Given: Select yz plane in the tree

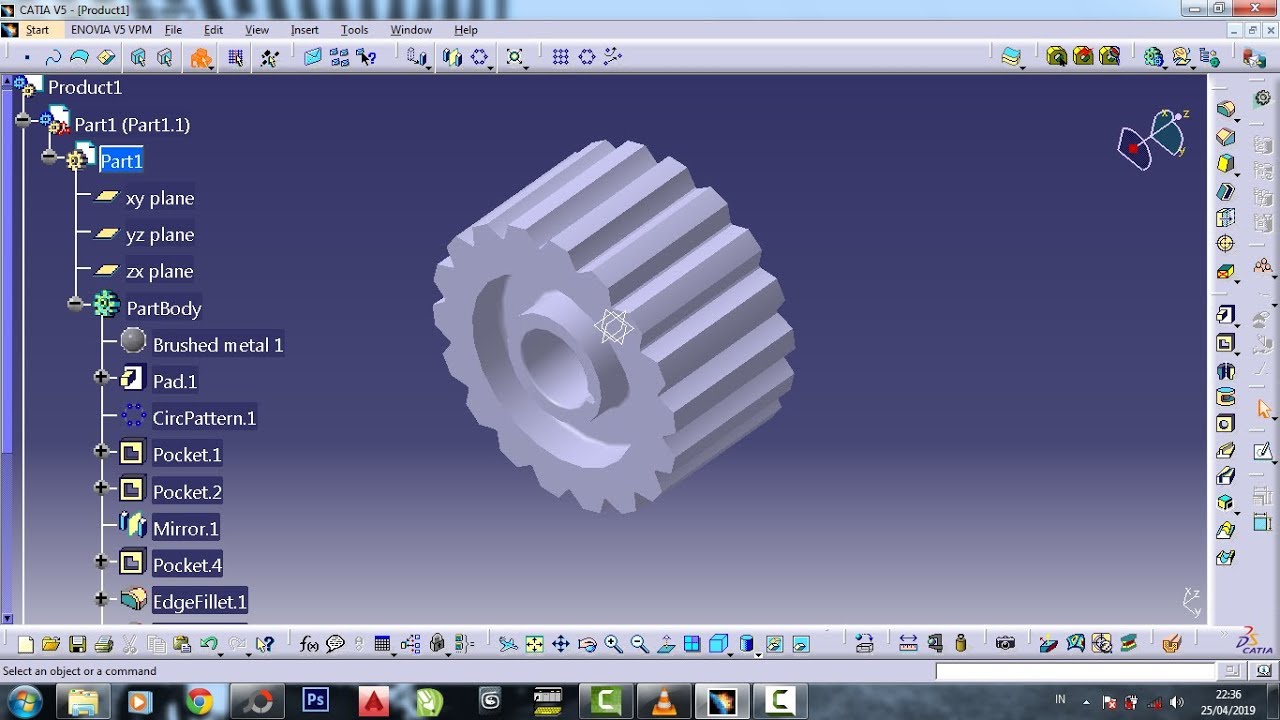Looking at the screenshot, I should point(160,235).
